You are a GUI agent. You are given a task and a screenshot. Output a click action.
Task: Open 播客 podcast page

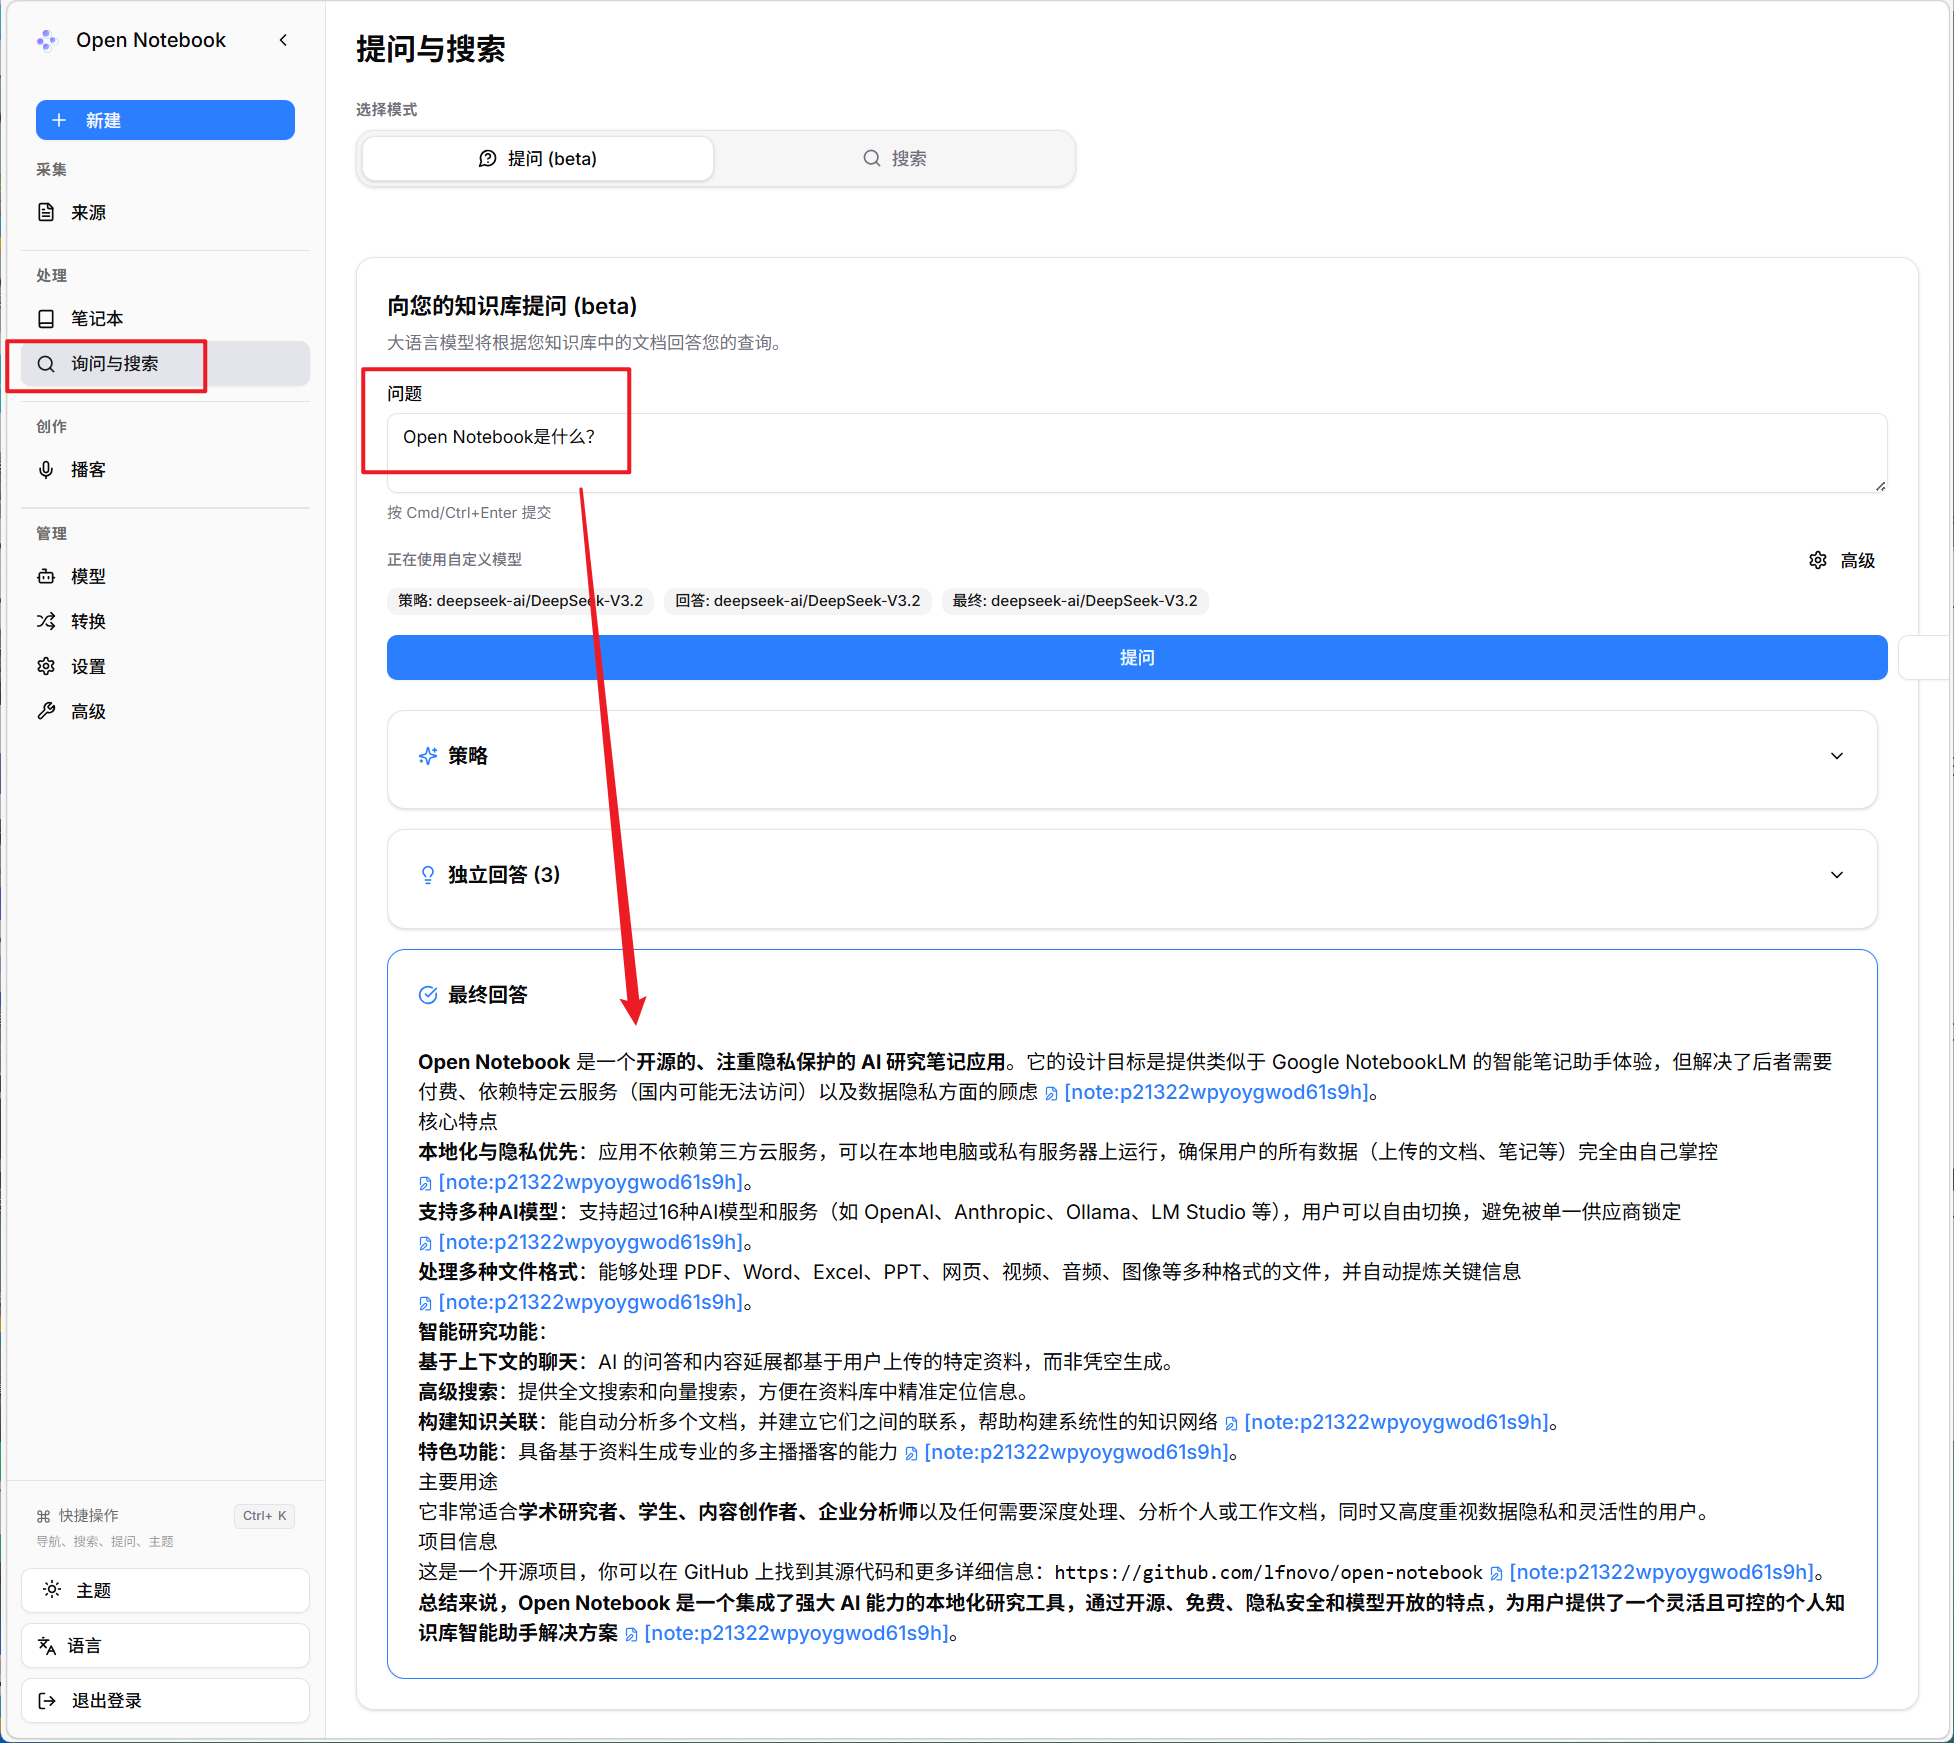tap(88, 469)
